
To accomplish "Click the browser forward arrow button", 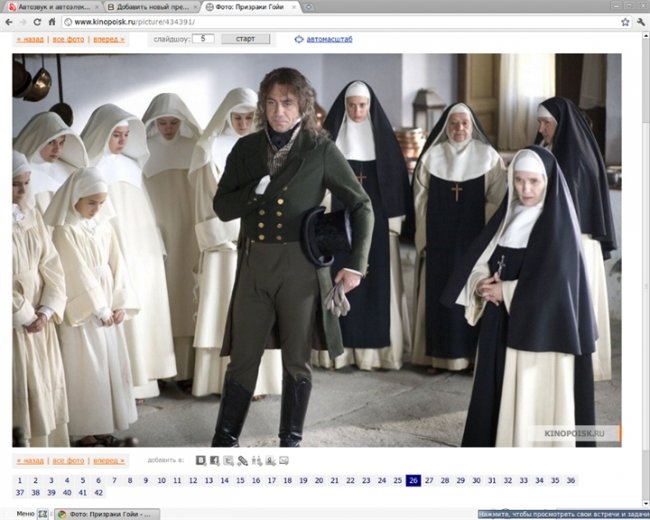I will point(22,21).
